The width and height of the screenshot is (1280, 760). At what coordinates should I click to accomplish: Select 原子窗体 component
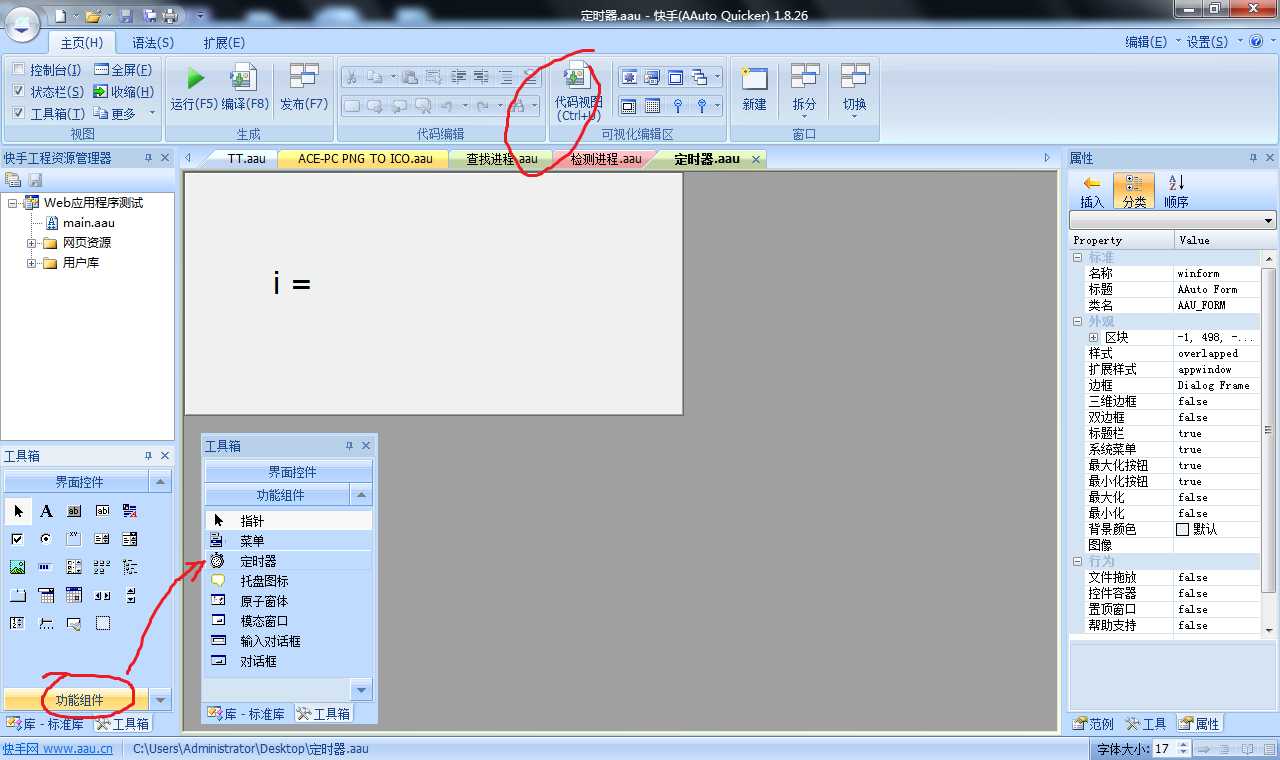click(x=288, y=601)
